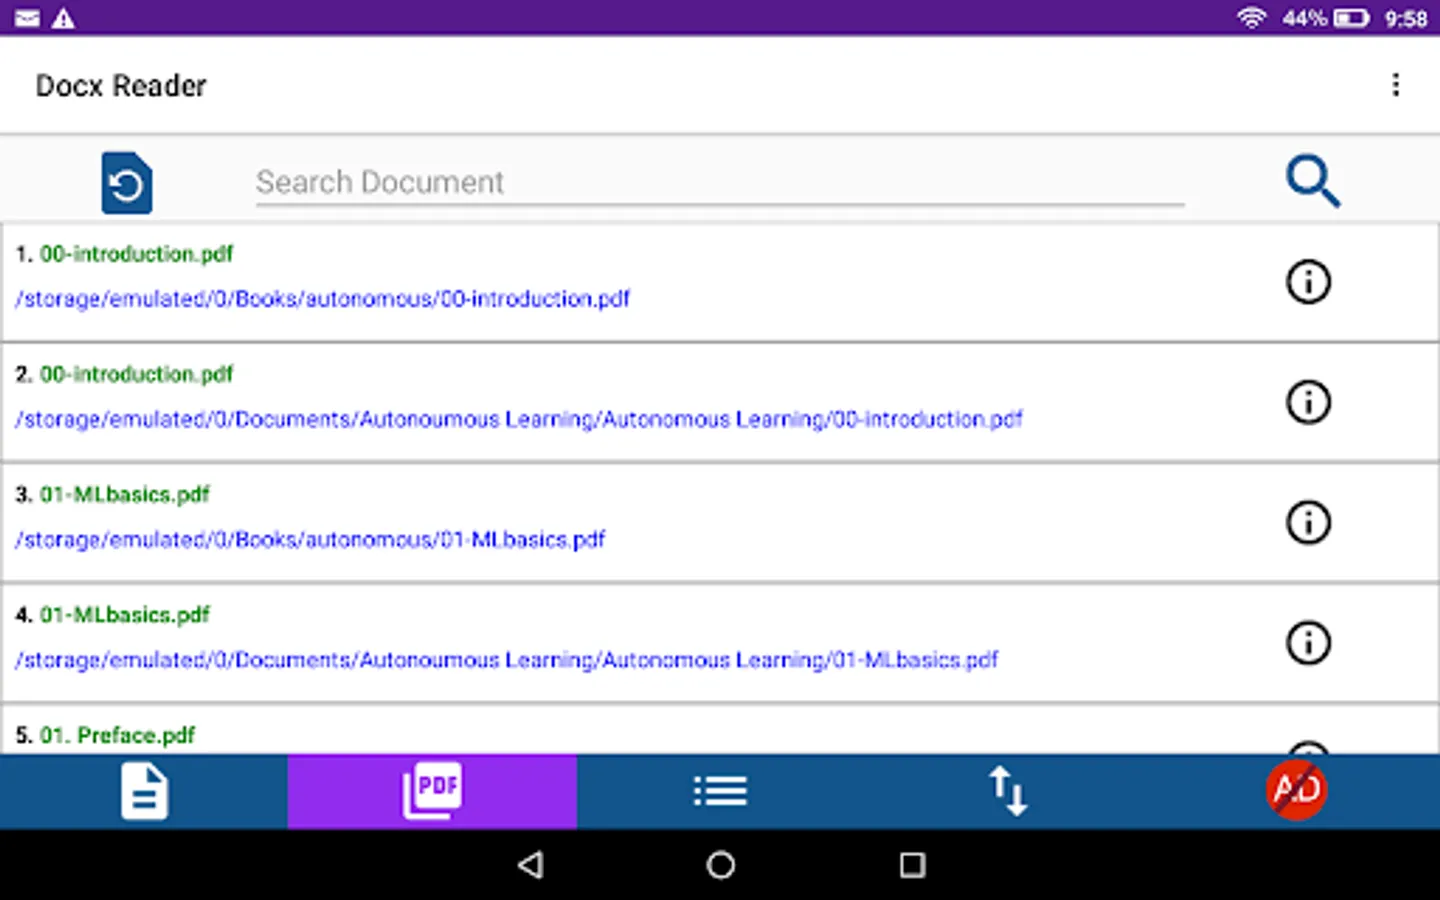This screenshot has width=1440, height=900.
Task: Focus the Search Document field
Action: (x=720, y=182)
